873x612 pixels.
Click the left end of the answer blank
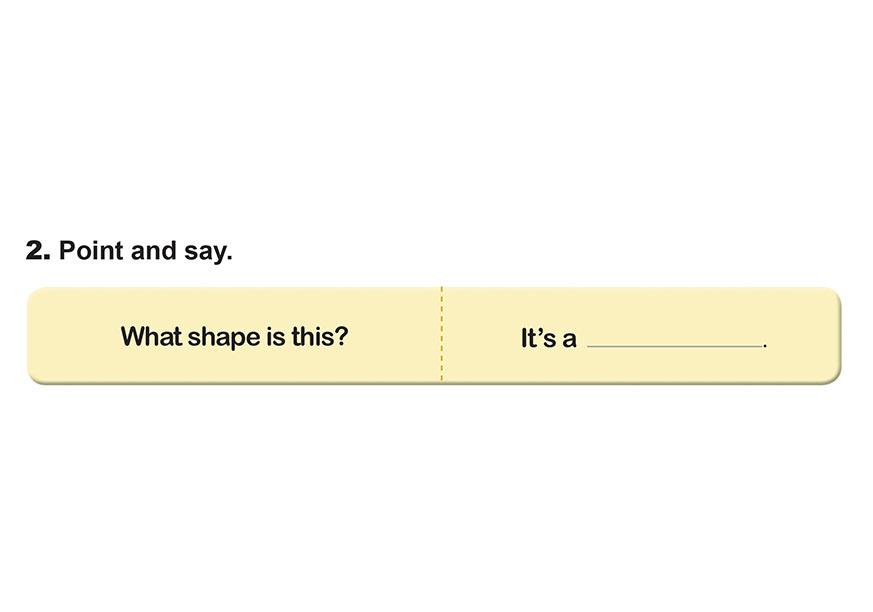tap(591, 346)
